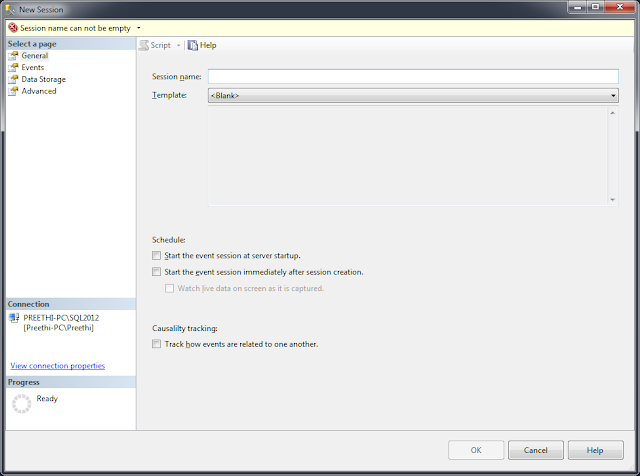Click the General page icon
This screenshot has height=476, width=640.
(x=13, y=56)
